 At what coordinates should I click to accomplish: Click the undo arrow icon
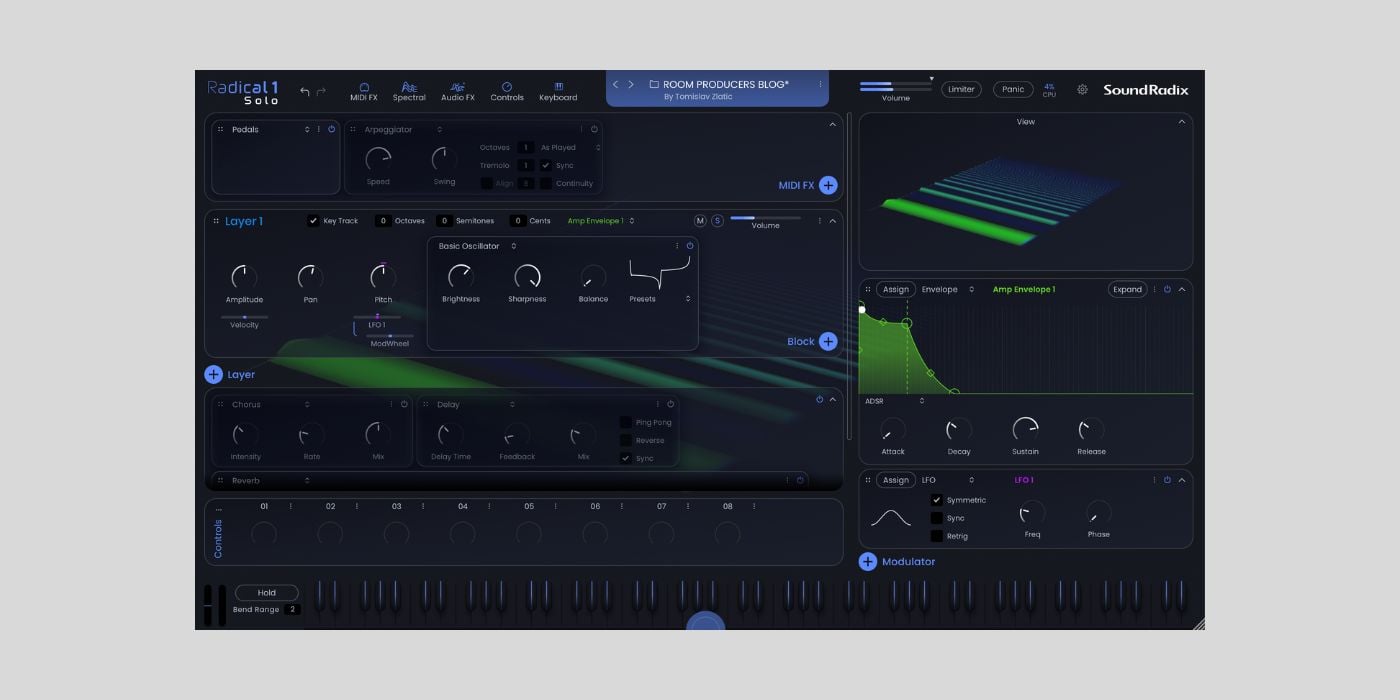tap(305, 91)
